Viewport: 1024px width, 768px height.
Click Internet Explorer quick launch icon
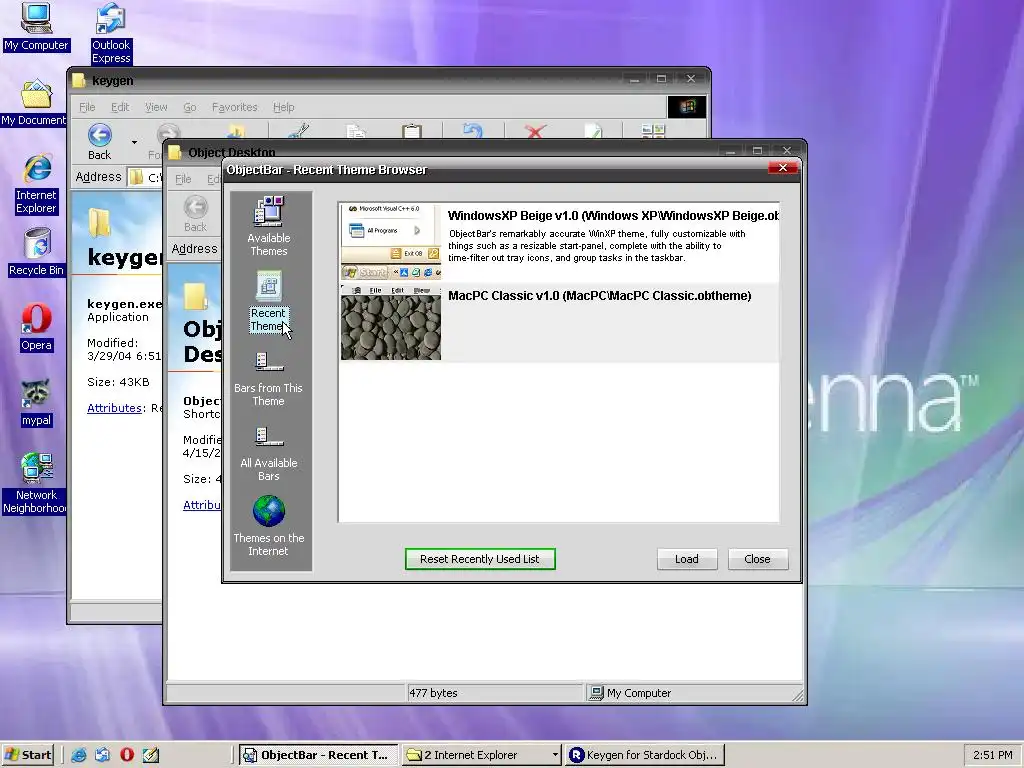coord(79,755)
